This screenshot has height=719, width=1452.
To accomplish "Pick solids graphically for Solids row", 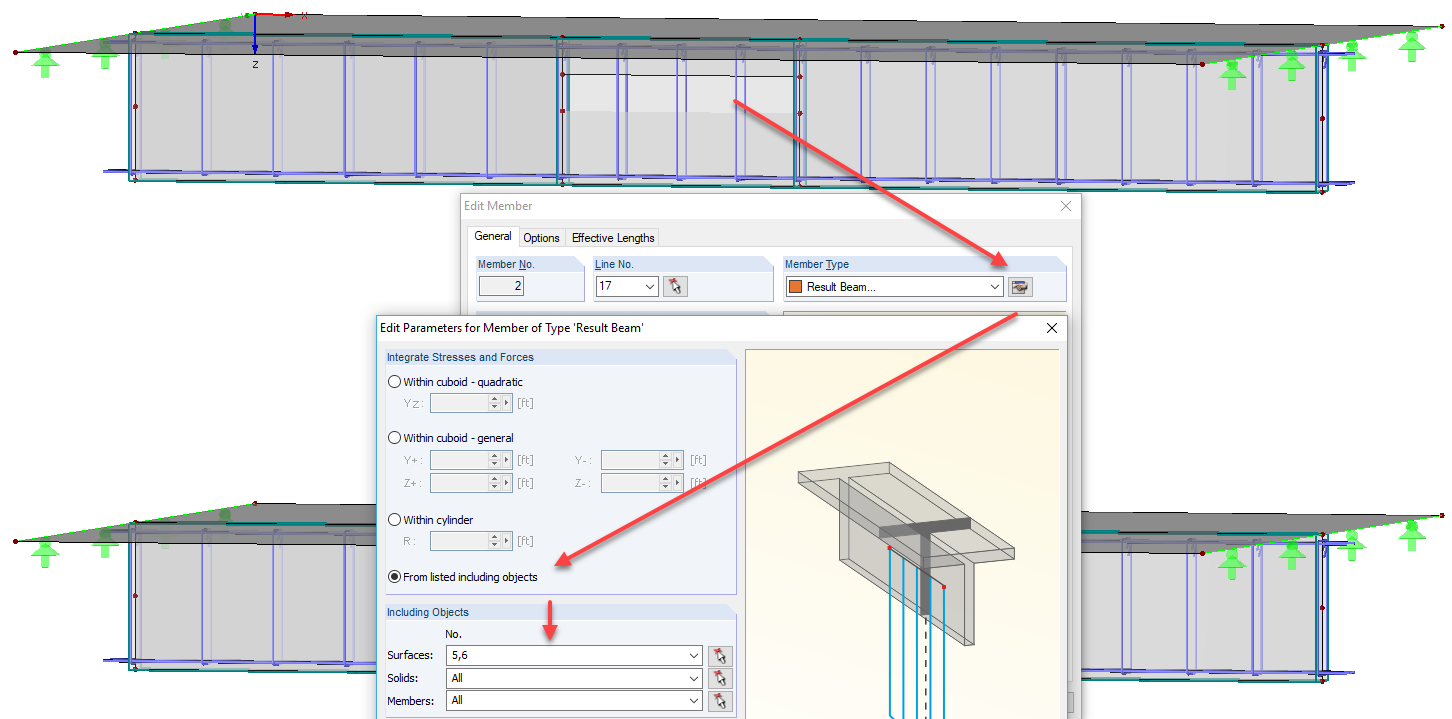I will coord(720,679).
